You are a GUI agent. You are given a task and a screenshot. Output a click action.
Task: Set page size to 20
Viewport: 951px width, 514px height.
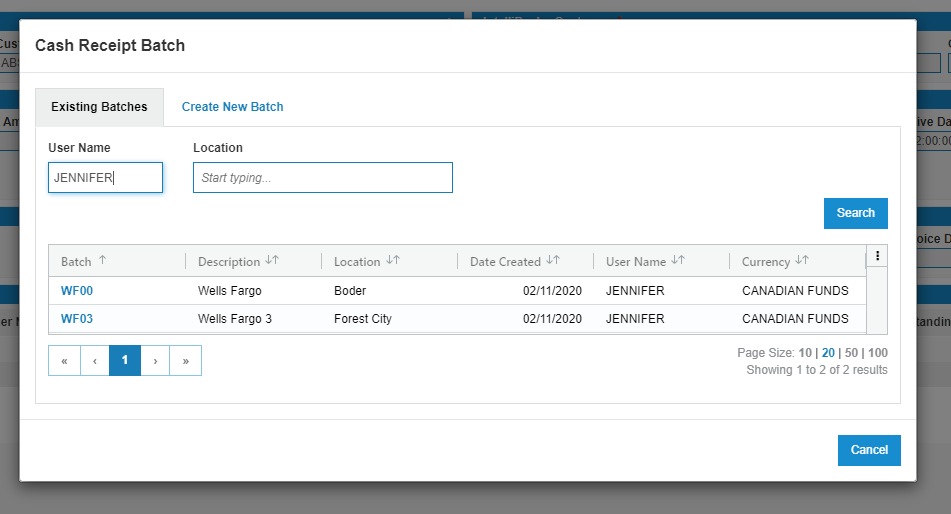coord(828,353)
